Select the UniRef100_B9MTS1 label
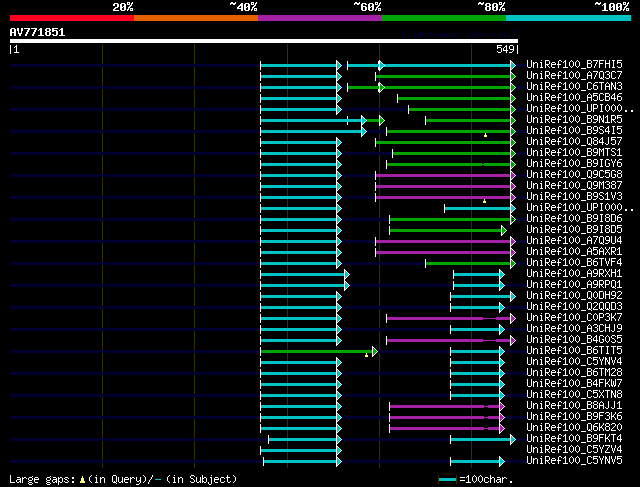This screenshot has height=487, width=640. [x=574, y=152]
